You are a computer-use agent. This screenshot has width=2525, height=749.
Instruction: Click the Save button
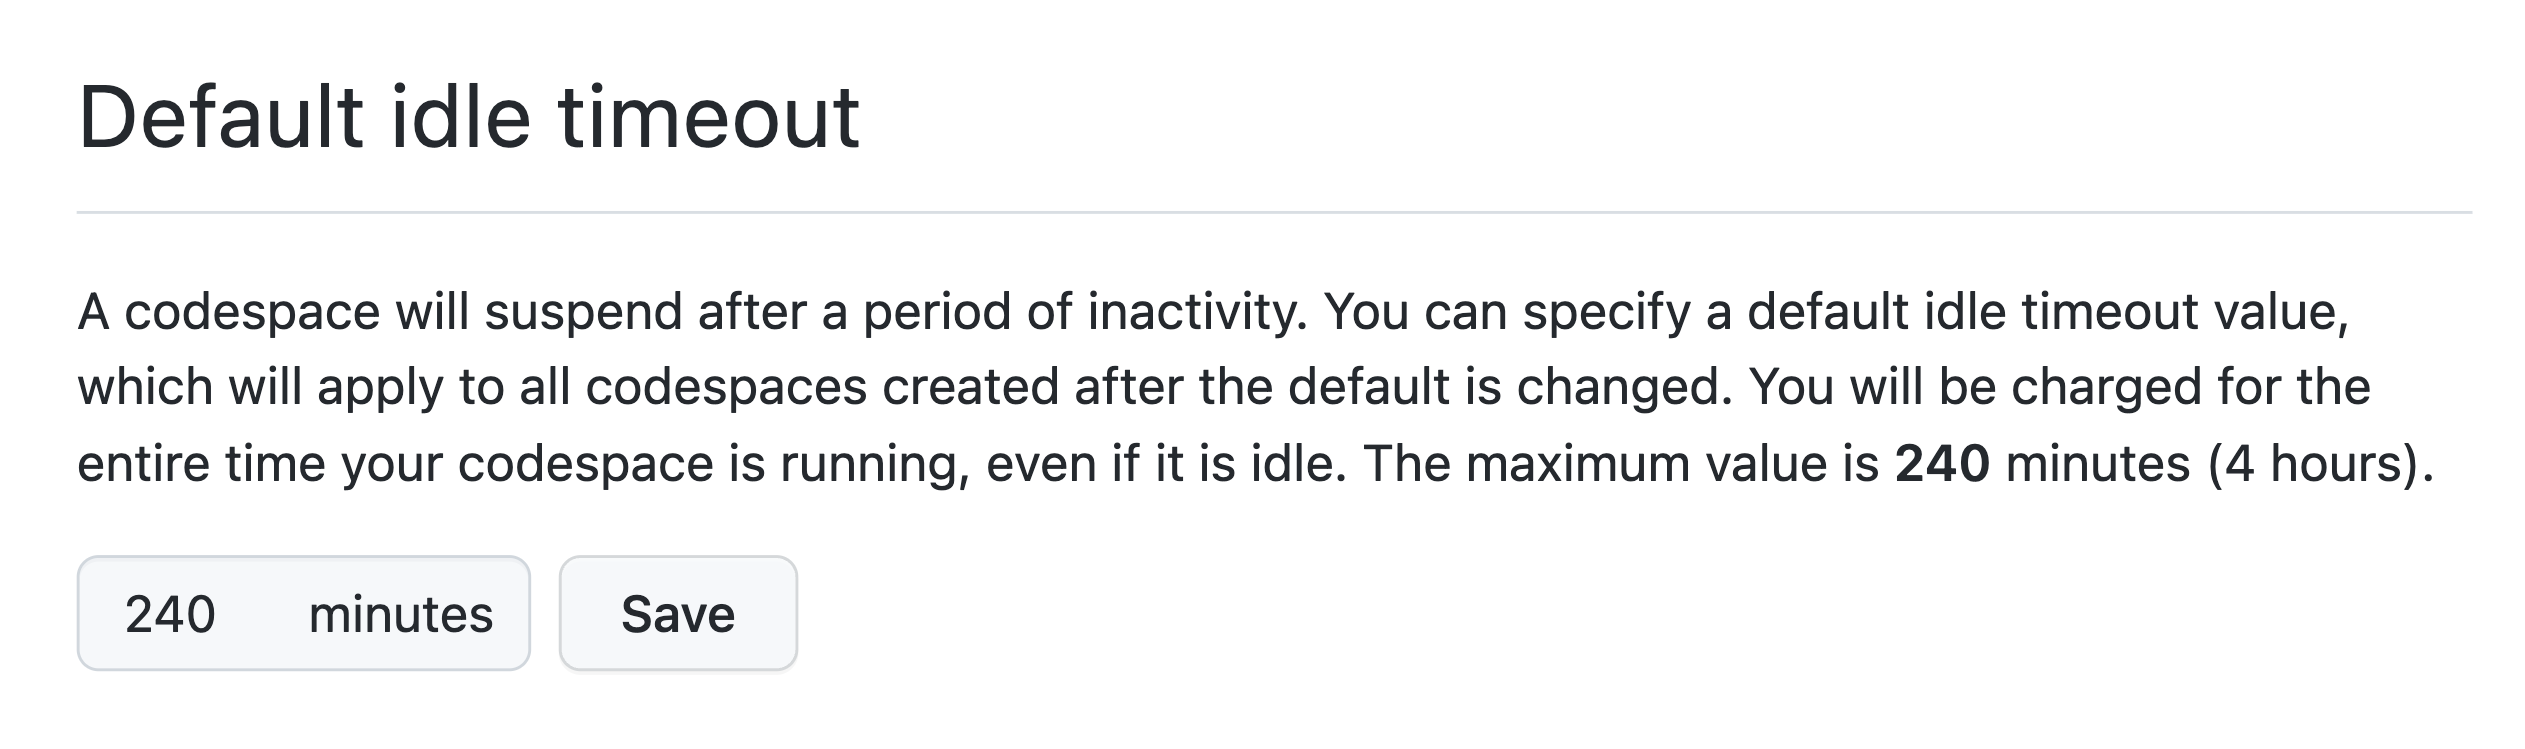678,613
